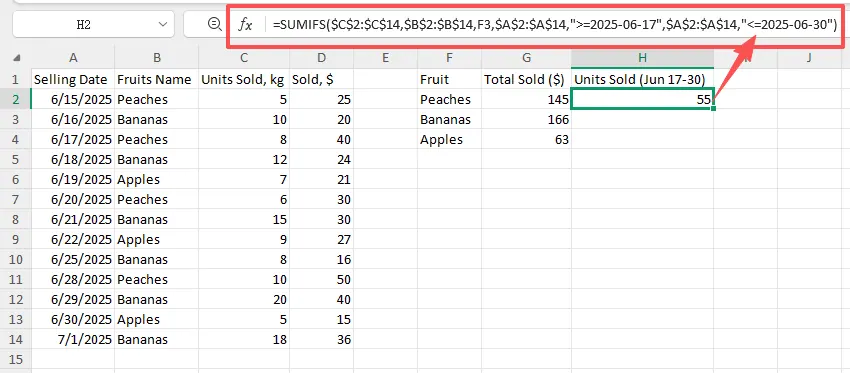This screenshot has width=850, height=373.
Task: Select column D header
Action: tap(321, 57)
